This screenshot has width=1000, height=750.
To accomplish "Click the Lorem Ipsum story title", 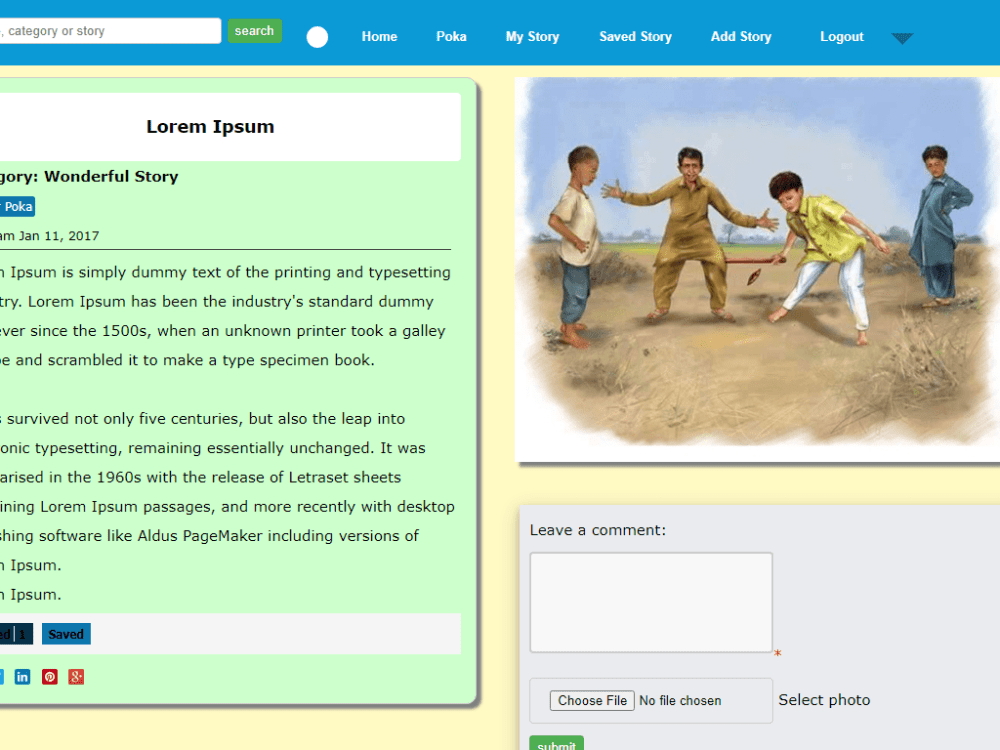I will 210,127.
